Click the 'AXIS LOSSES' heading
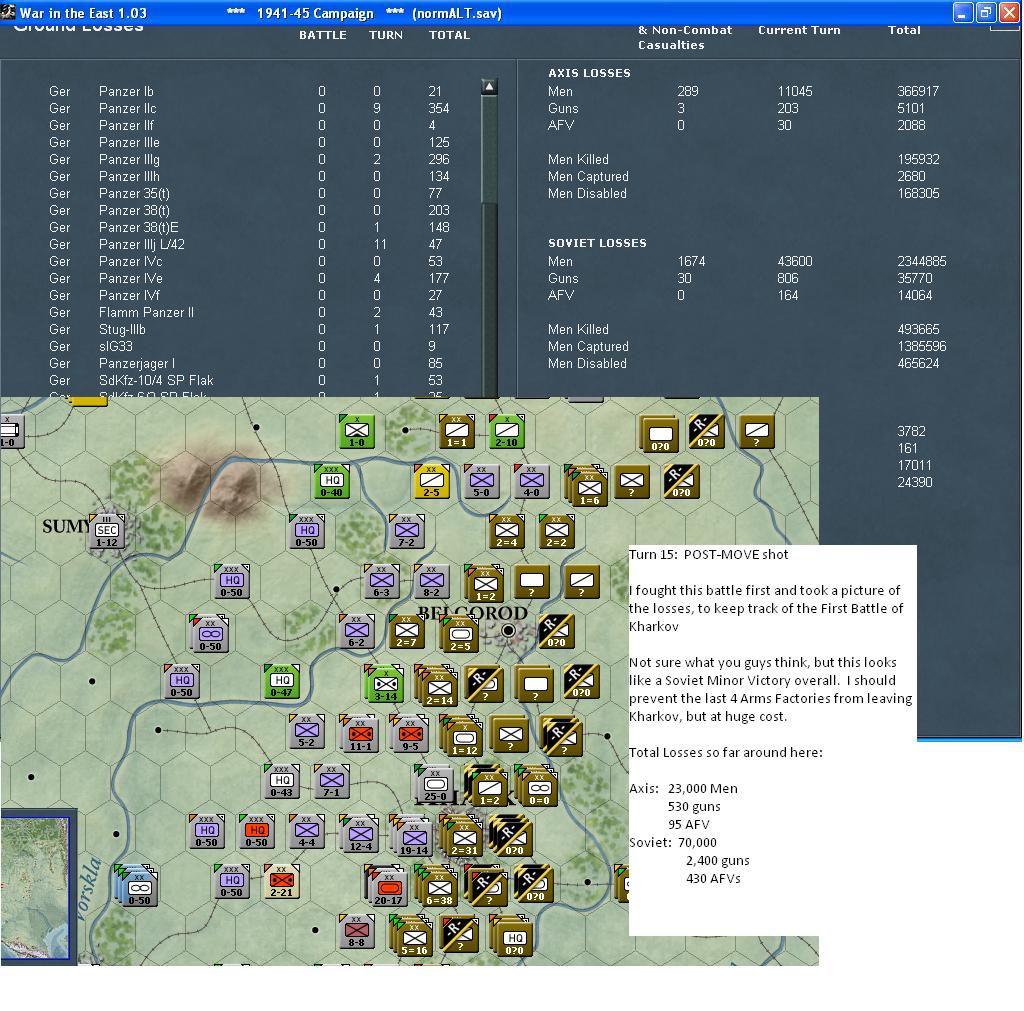Image resolution: width=1024 pixels, height=1011 pixels. (x=589, y=73)
